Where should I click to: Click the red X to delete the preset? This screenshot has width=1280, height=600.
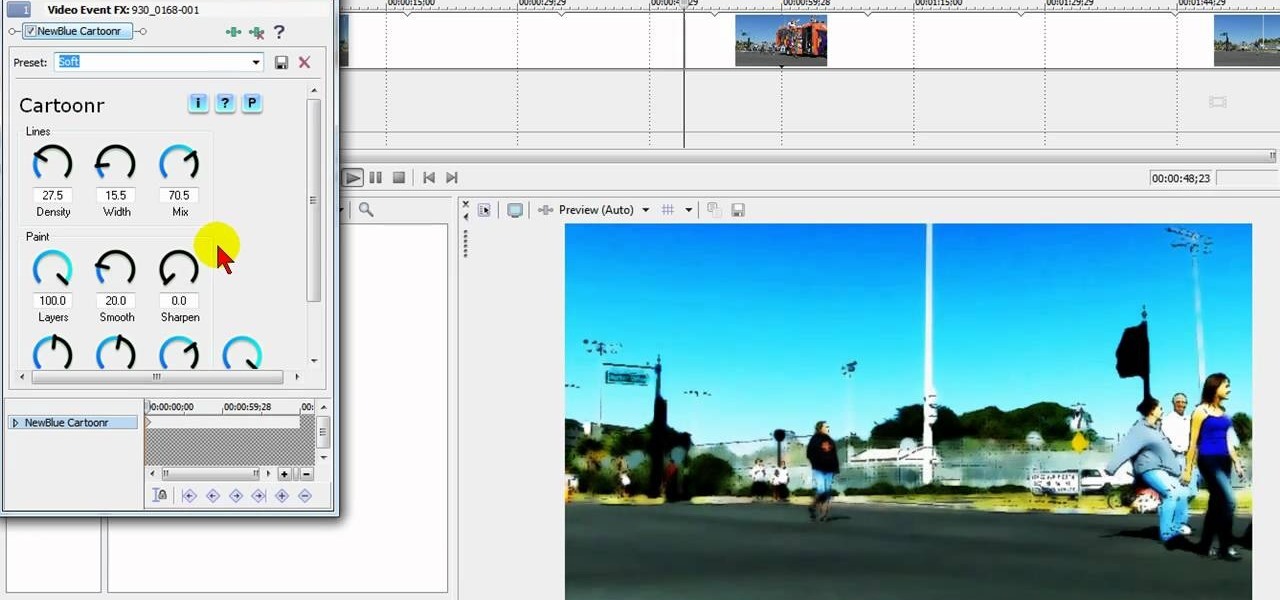(304, 62)
